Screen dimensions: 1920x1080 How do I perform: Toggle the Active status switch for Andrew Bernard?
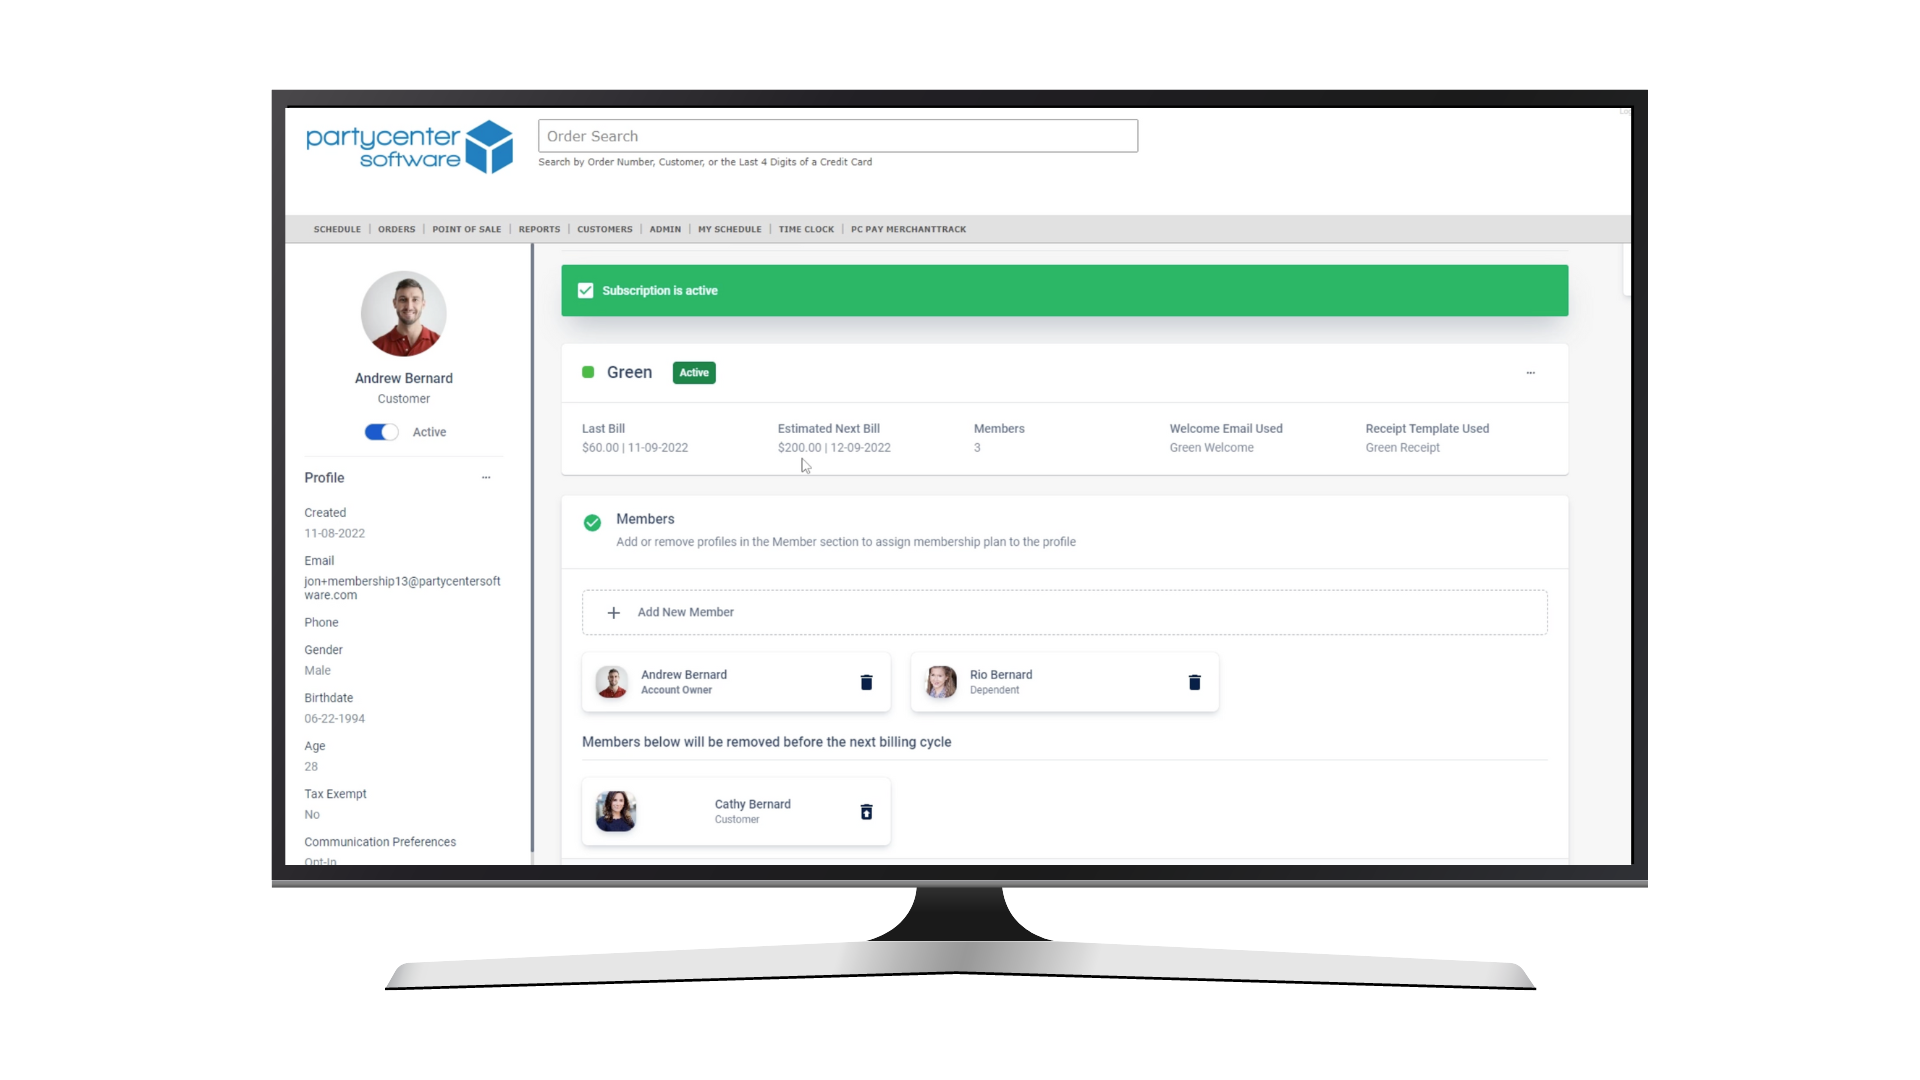381,431
